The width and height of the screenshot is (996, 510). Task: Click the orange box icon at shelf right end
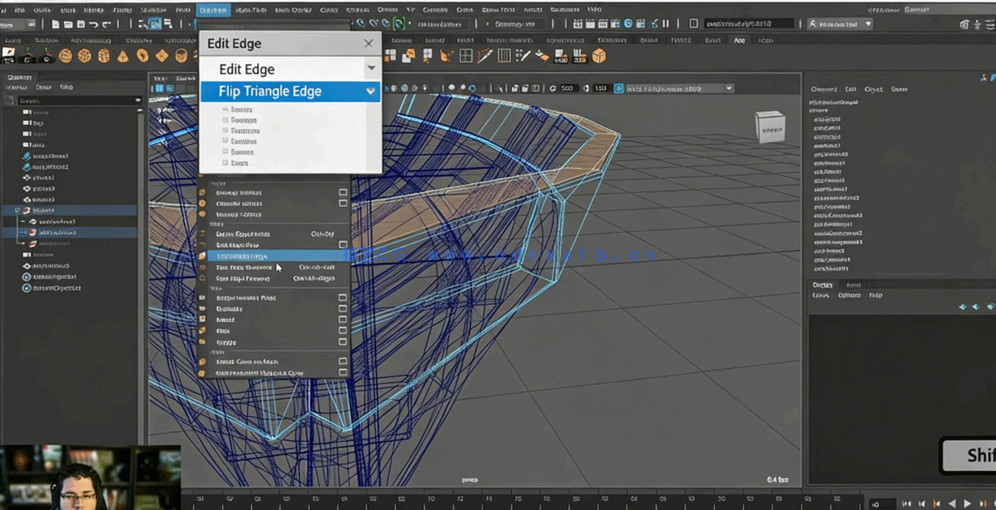[x=599, y=56]
